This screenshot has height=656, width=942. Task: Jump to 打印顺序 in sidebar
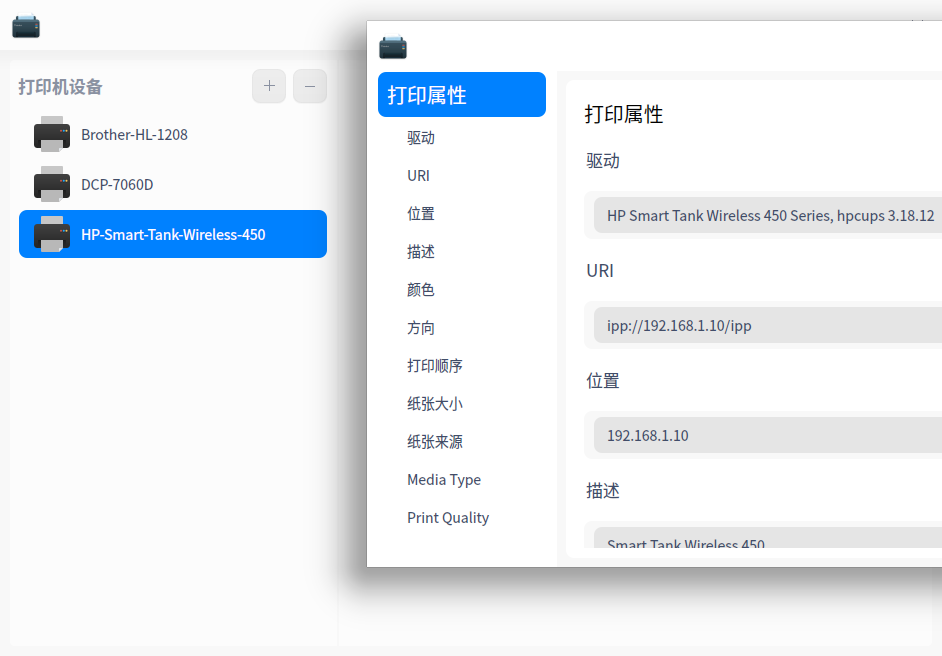click(435, 365)
